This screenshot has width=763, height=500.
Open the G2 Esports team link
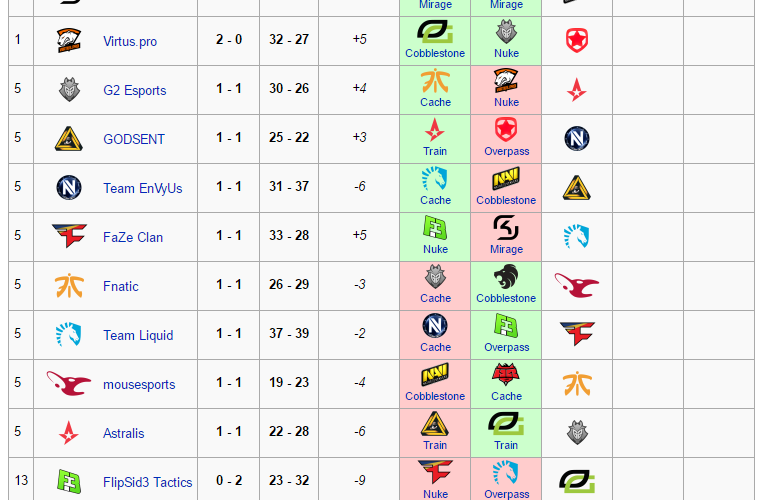coord(135,90)
